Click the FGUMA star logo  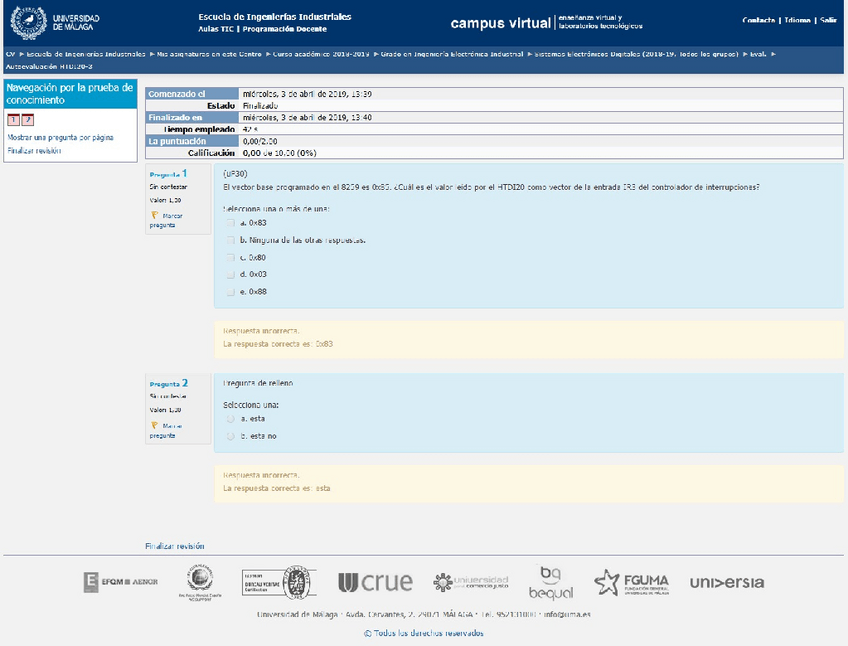631,583
